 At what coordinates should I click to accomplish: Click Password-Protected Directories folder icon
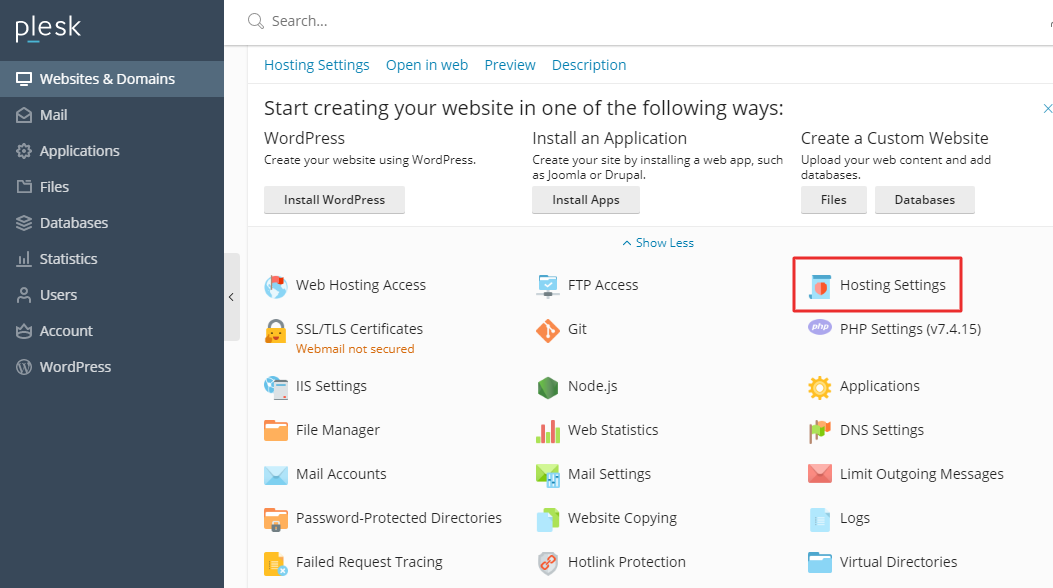pos(275,519)
